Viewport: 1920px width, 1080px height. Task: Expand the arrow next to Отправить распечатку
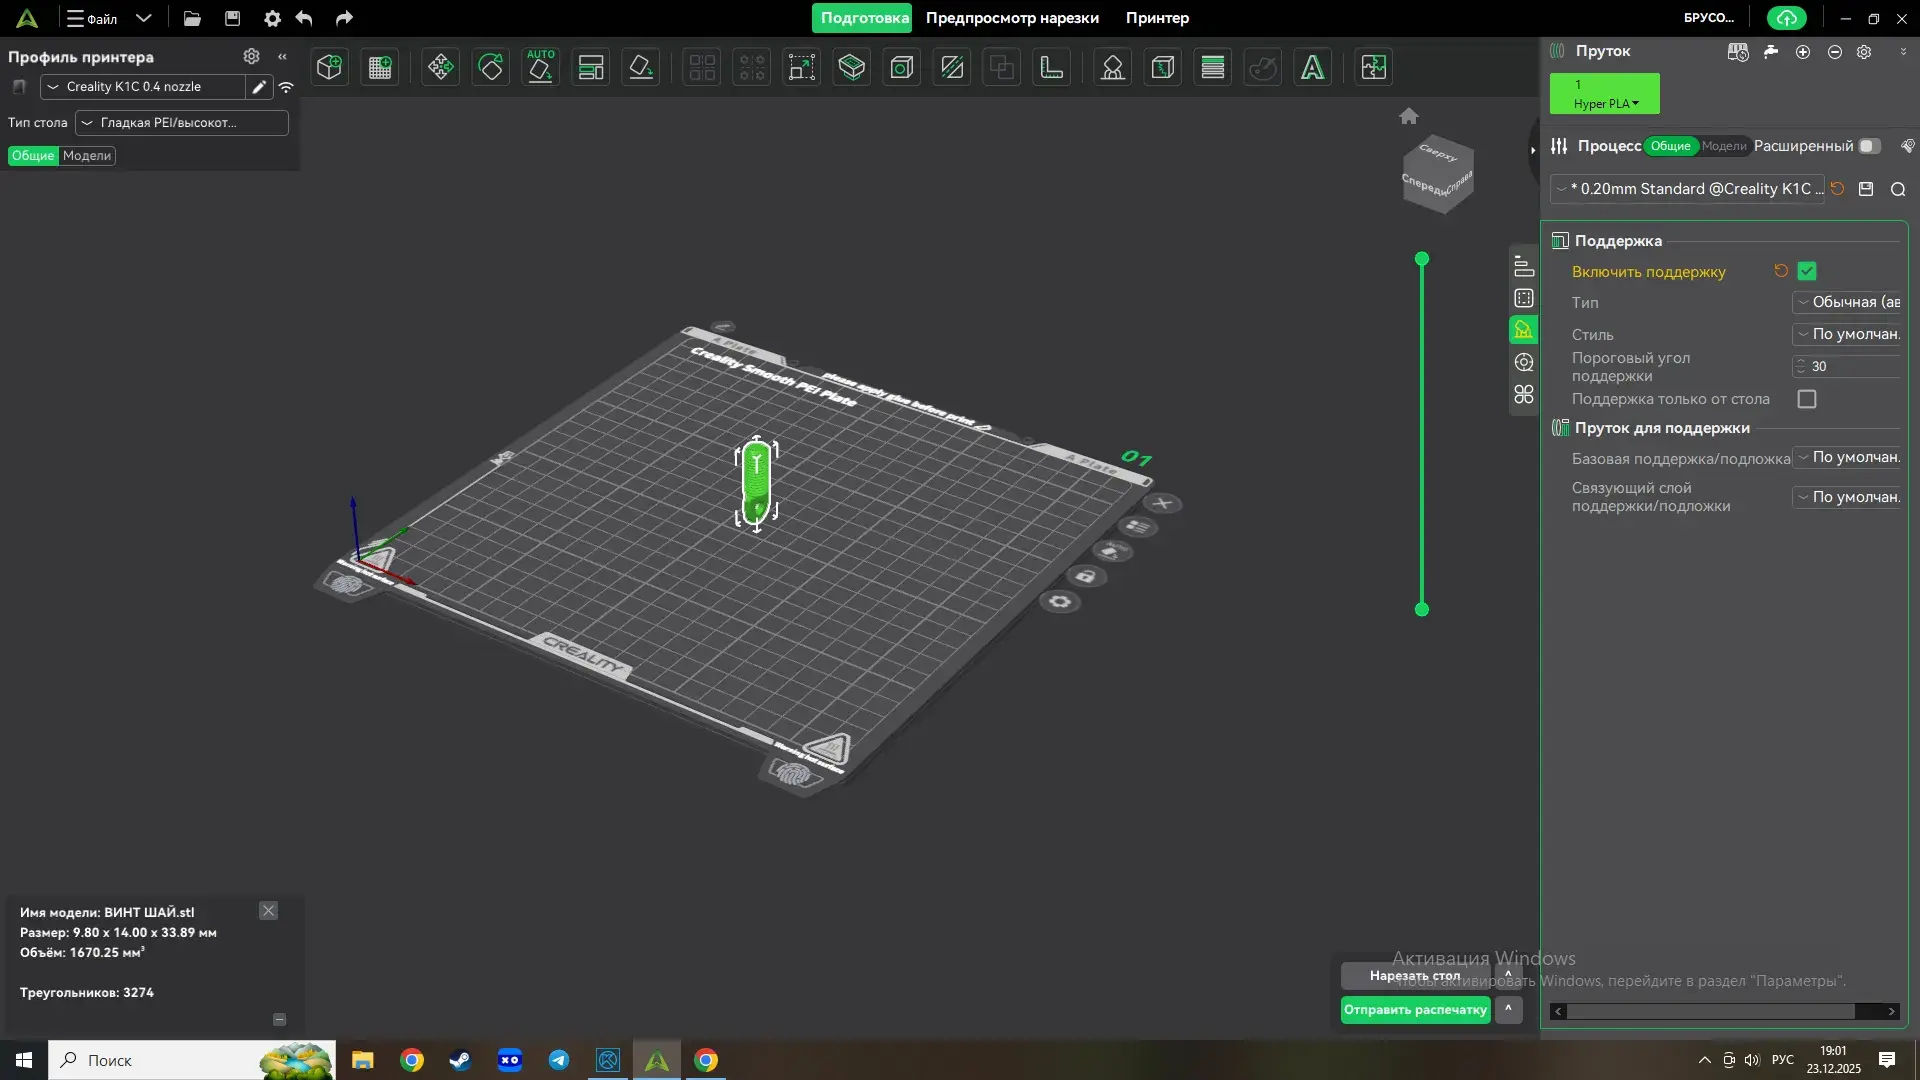(x=1508, y=1010)
